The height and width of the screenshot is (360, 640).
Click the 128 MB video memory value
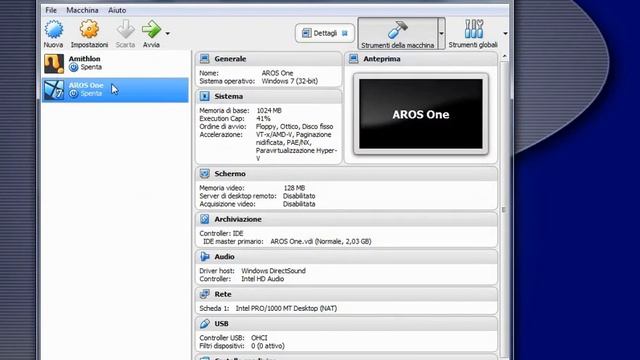tap(294, 188)
